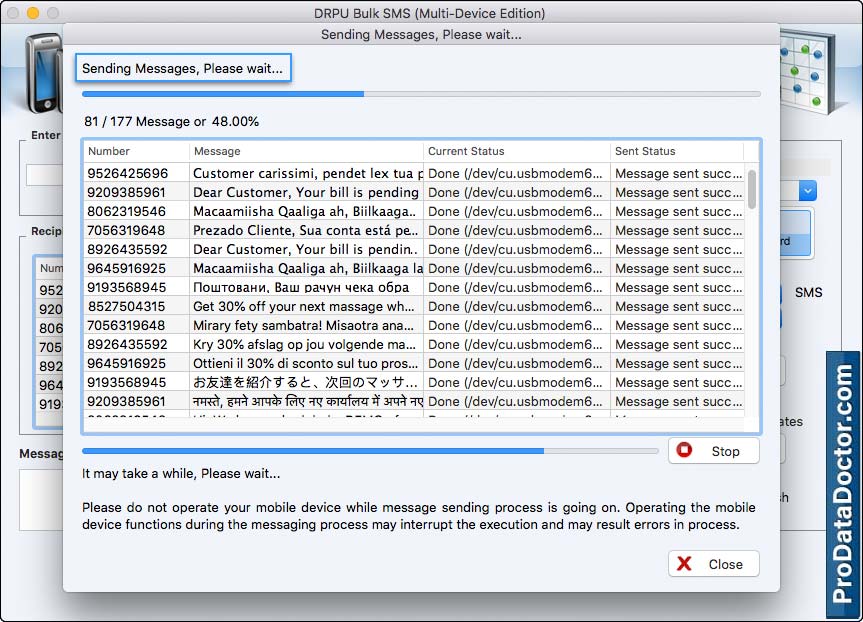The width and height of the screenshot is (863, 622).
Task: Select number 9526425696 in first row
Action: click(128, 173)
